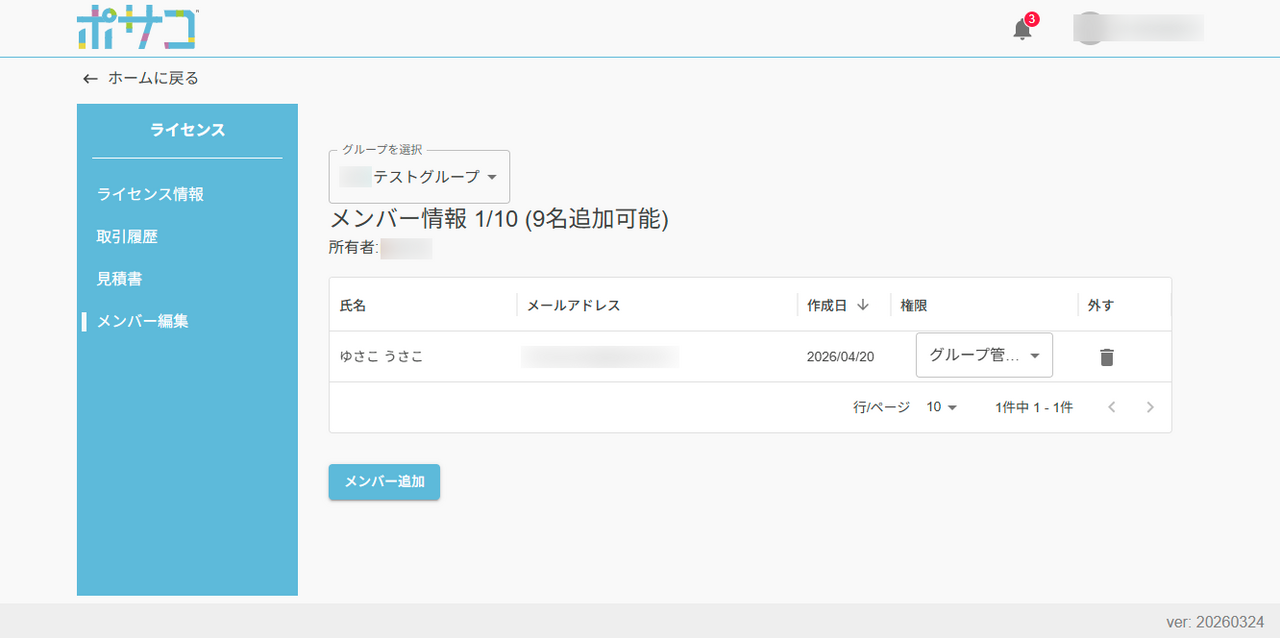This screenshot has width=1280, height=638.
Task: Open the blurred user account menu
Action: click(1138, 28)
